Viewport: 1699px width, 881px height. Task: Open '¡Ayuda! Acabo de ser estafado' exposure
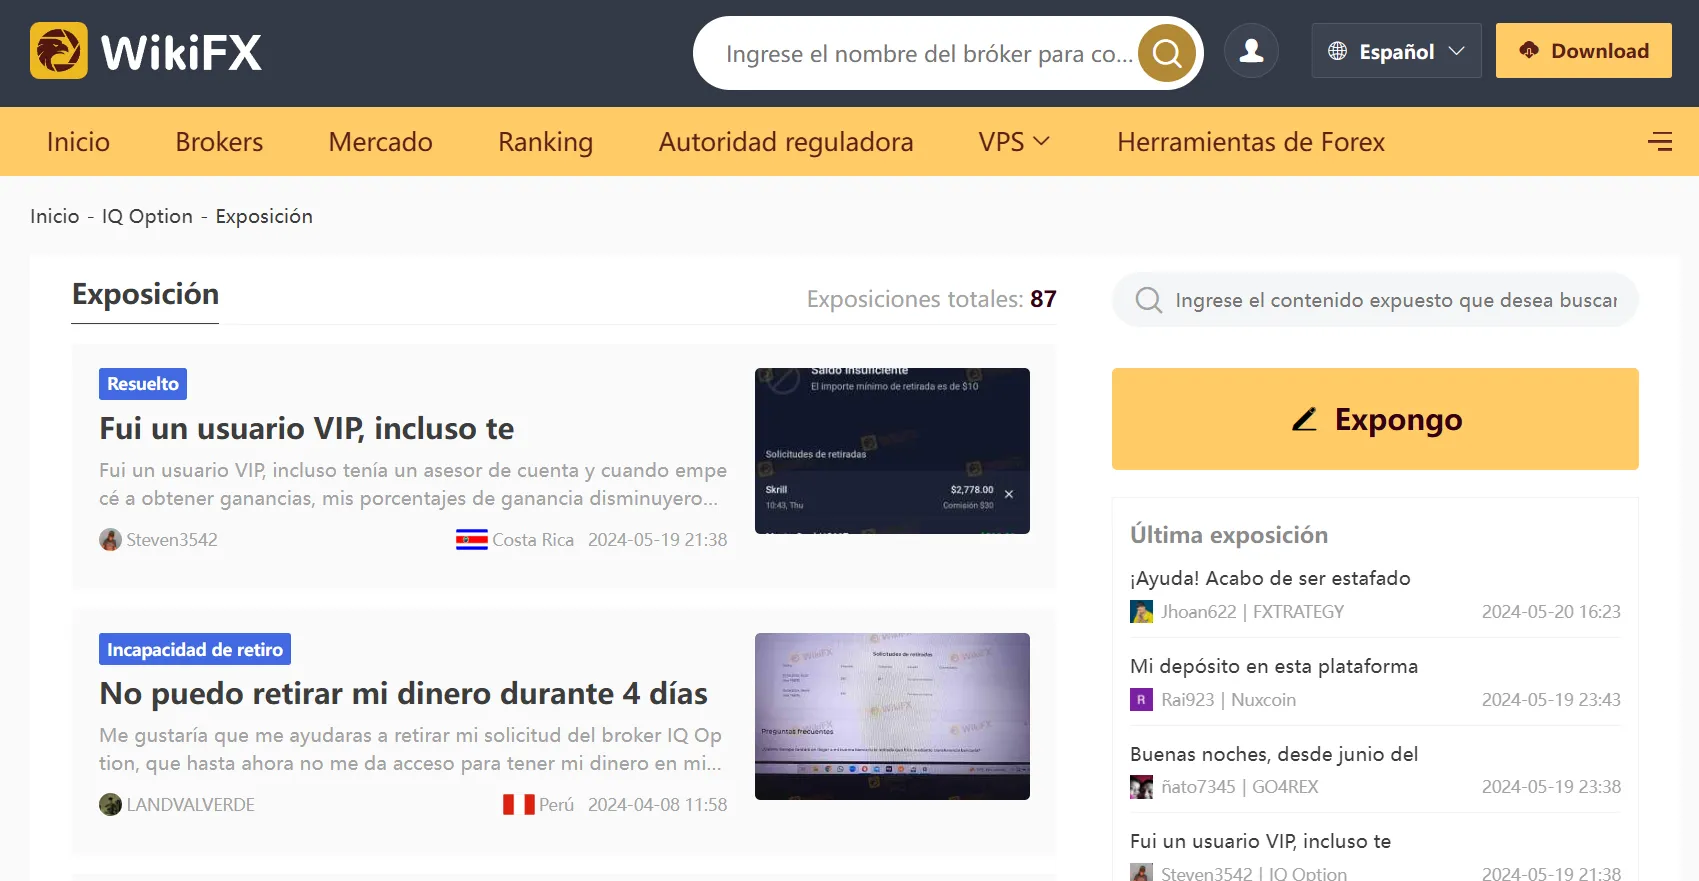coord(1270,578)
